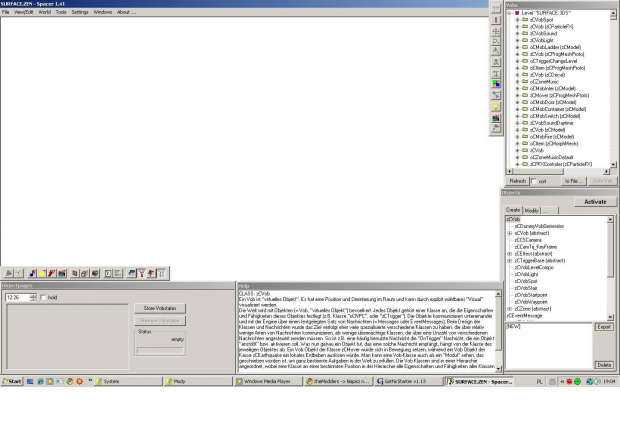Viewport: 620px width, 430px height.
Task: Click the curved return-arrow icon in vertical toolbar
Action: pyautogui.click(x=496, y=41)
